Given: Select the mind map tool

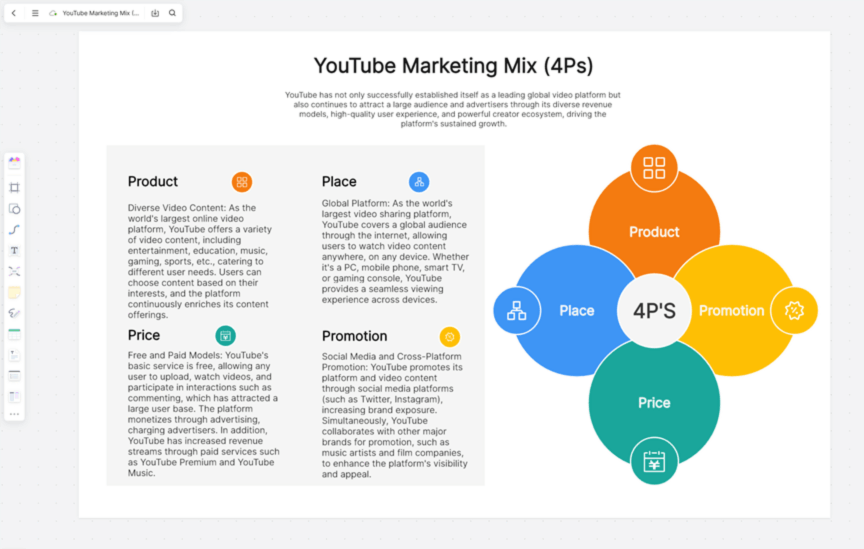Looking at the screenshot, I should (x=14, y=271).
